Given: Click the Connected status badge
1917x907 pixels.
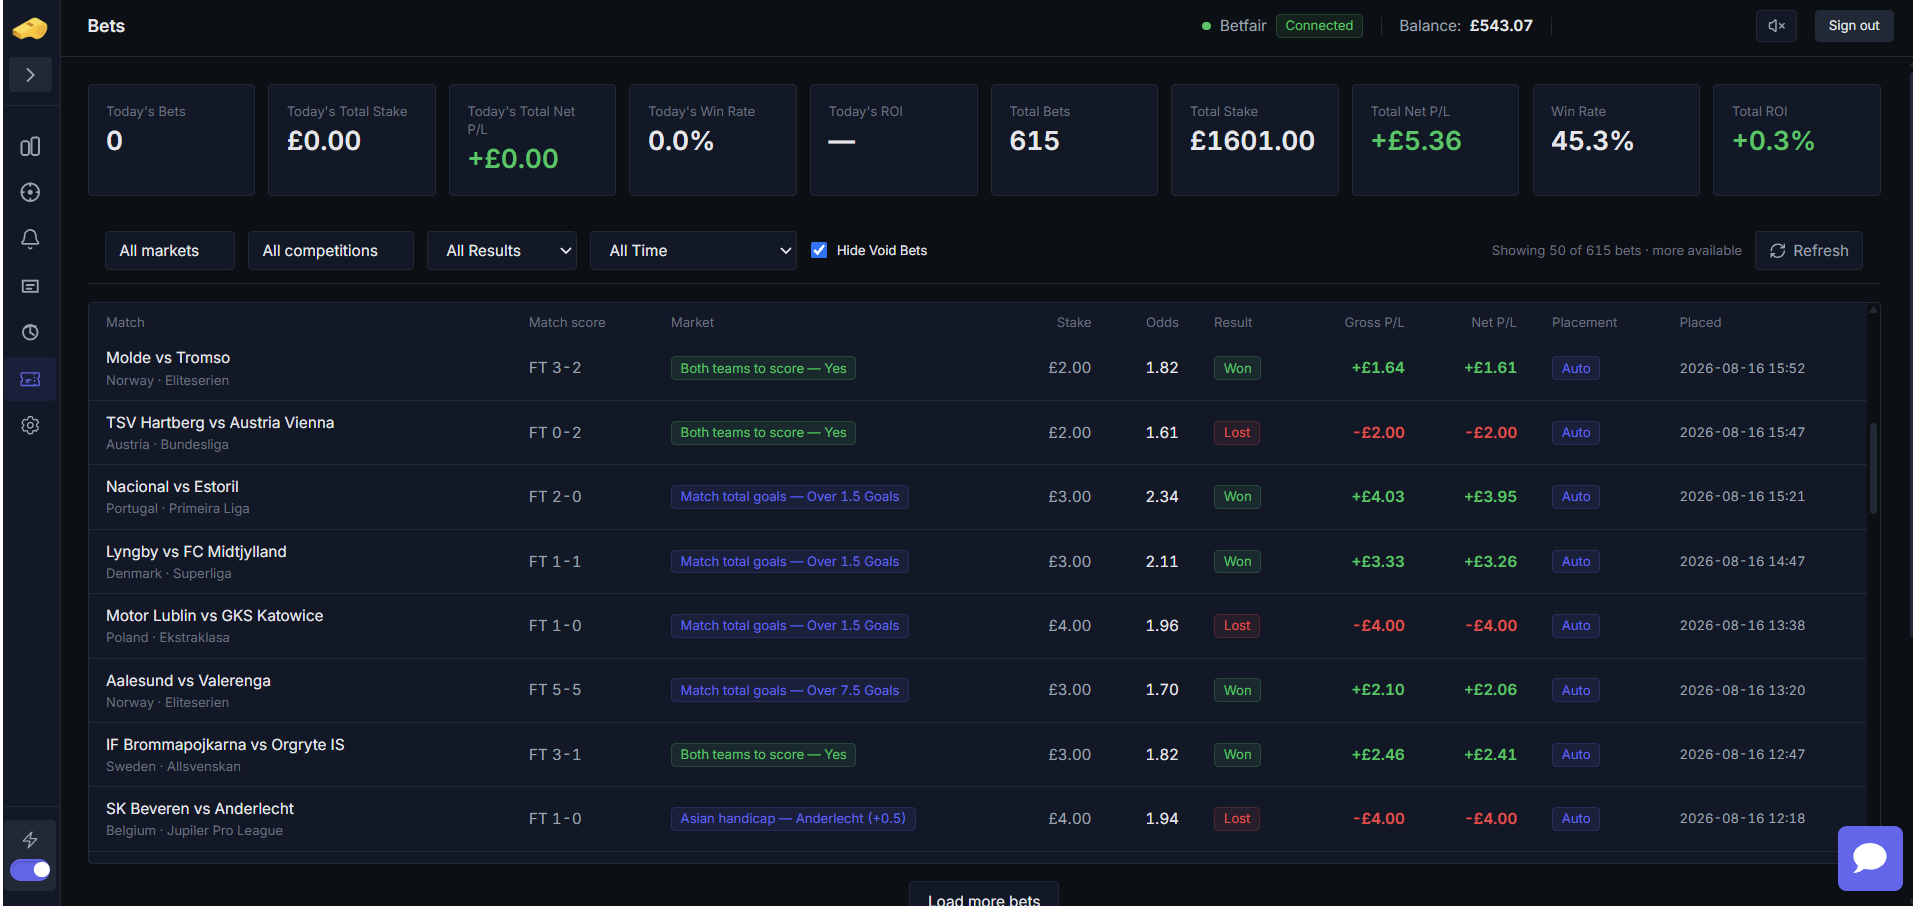Looking at the screenshot, I should [1319, 26].
